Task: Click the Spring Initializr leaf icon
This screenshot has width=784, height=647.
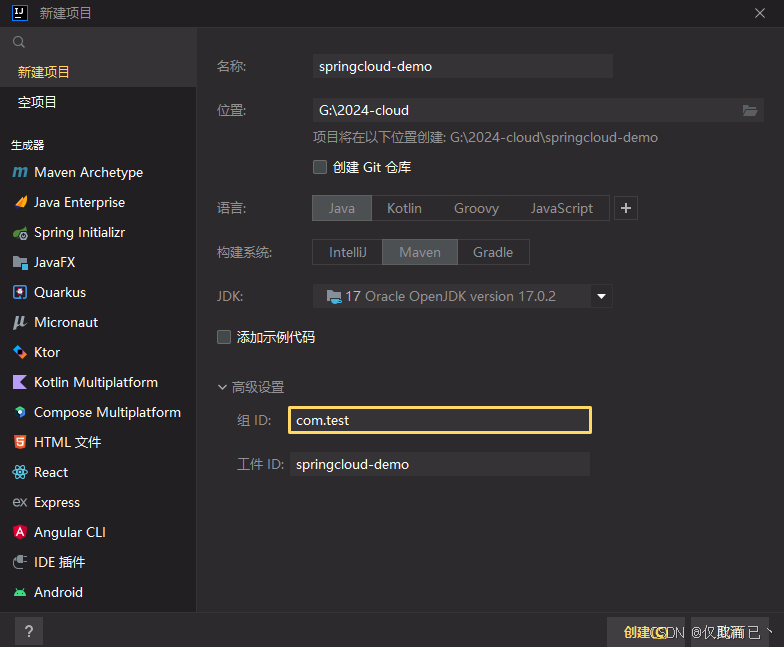Action: pos(20,232)
